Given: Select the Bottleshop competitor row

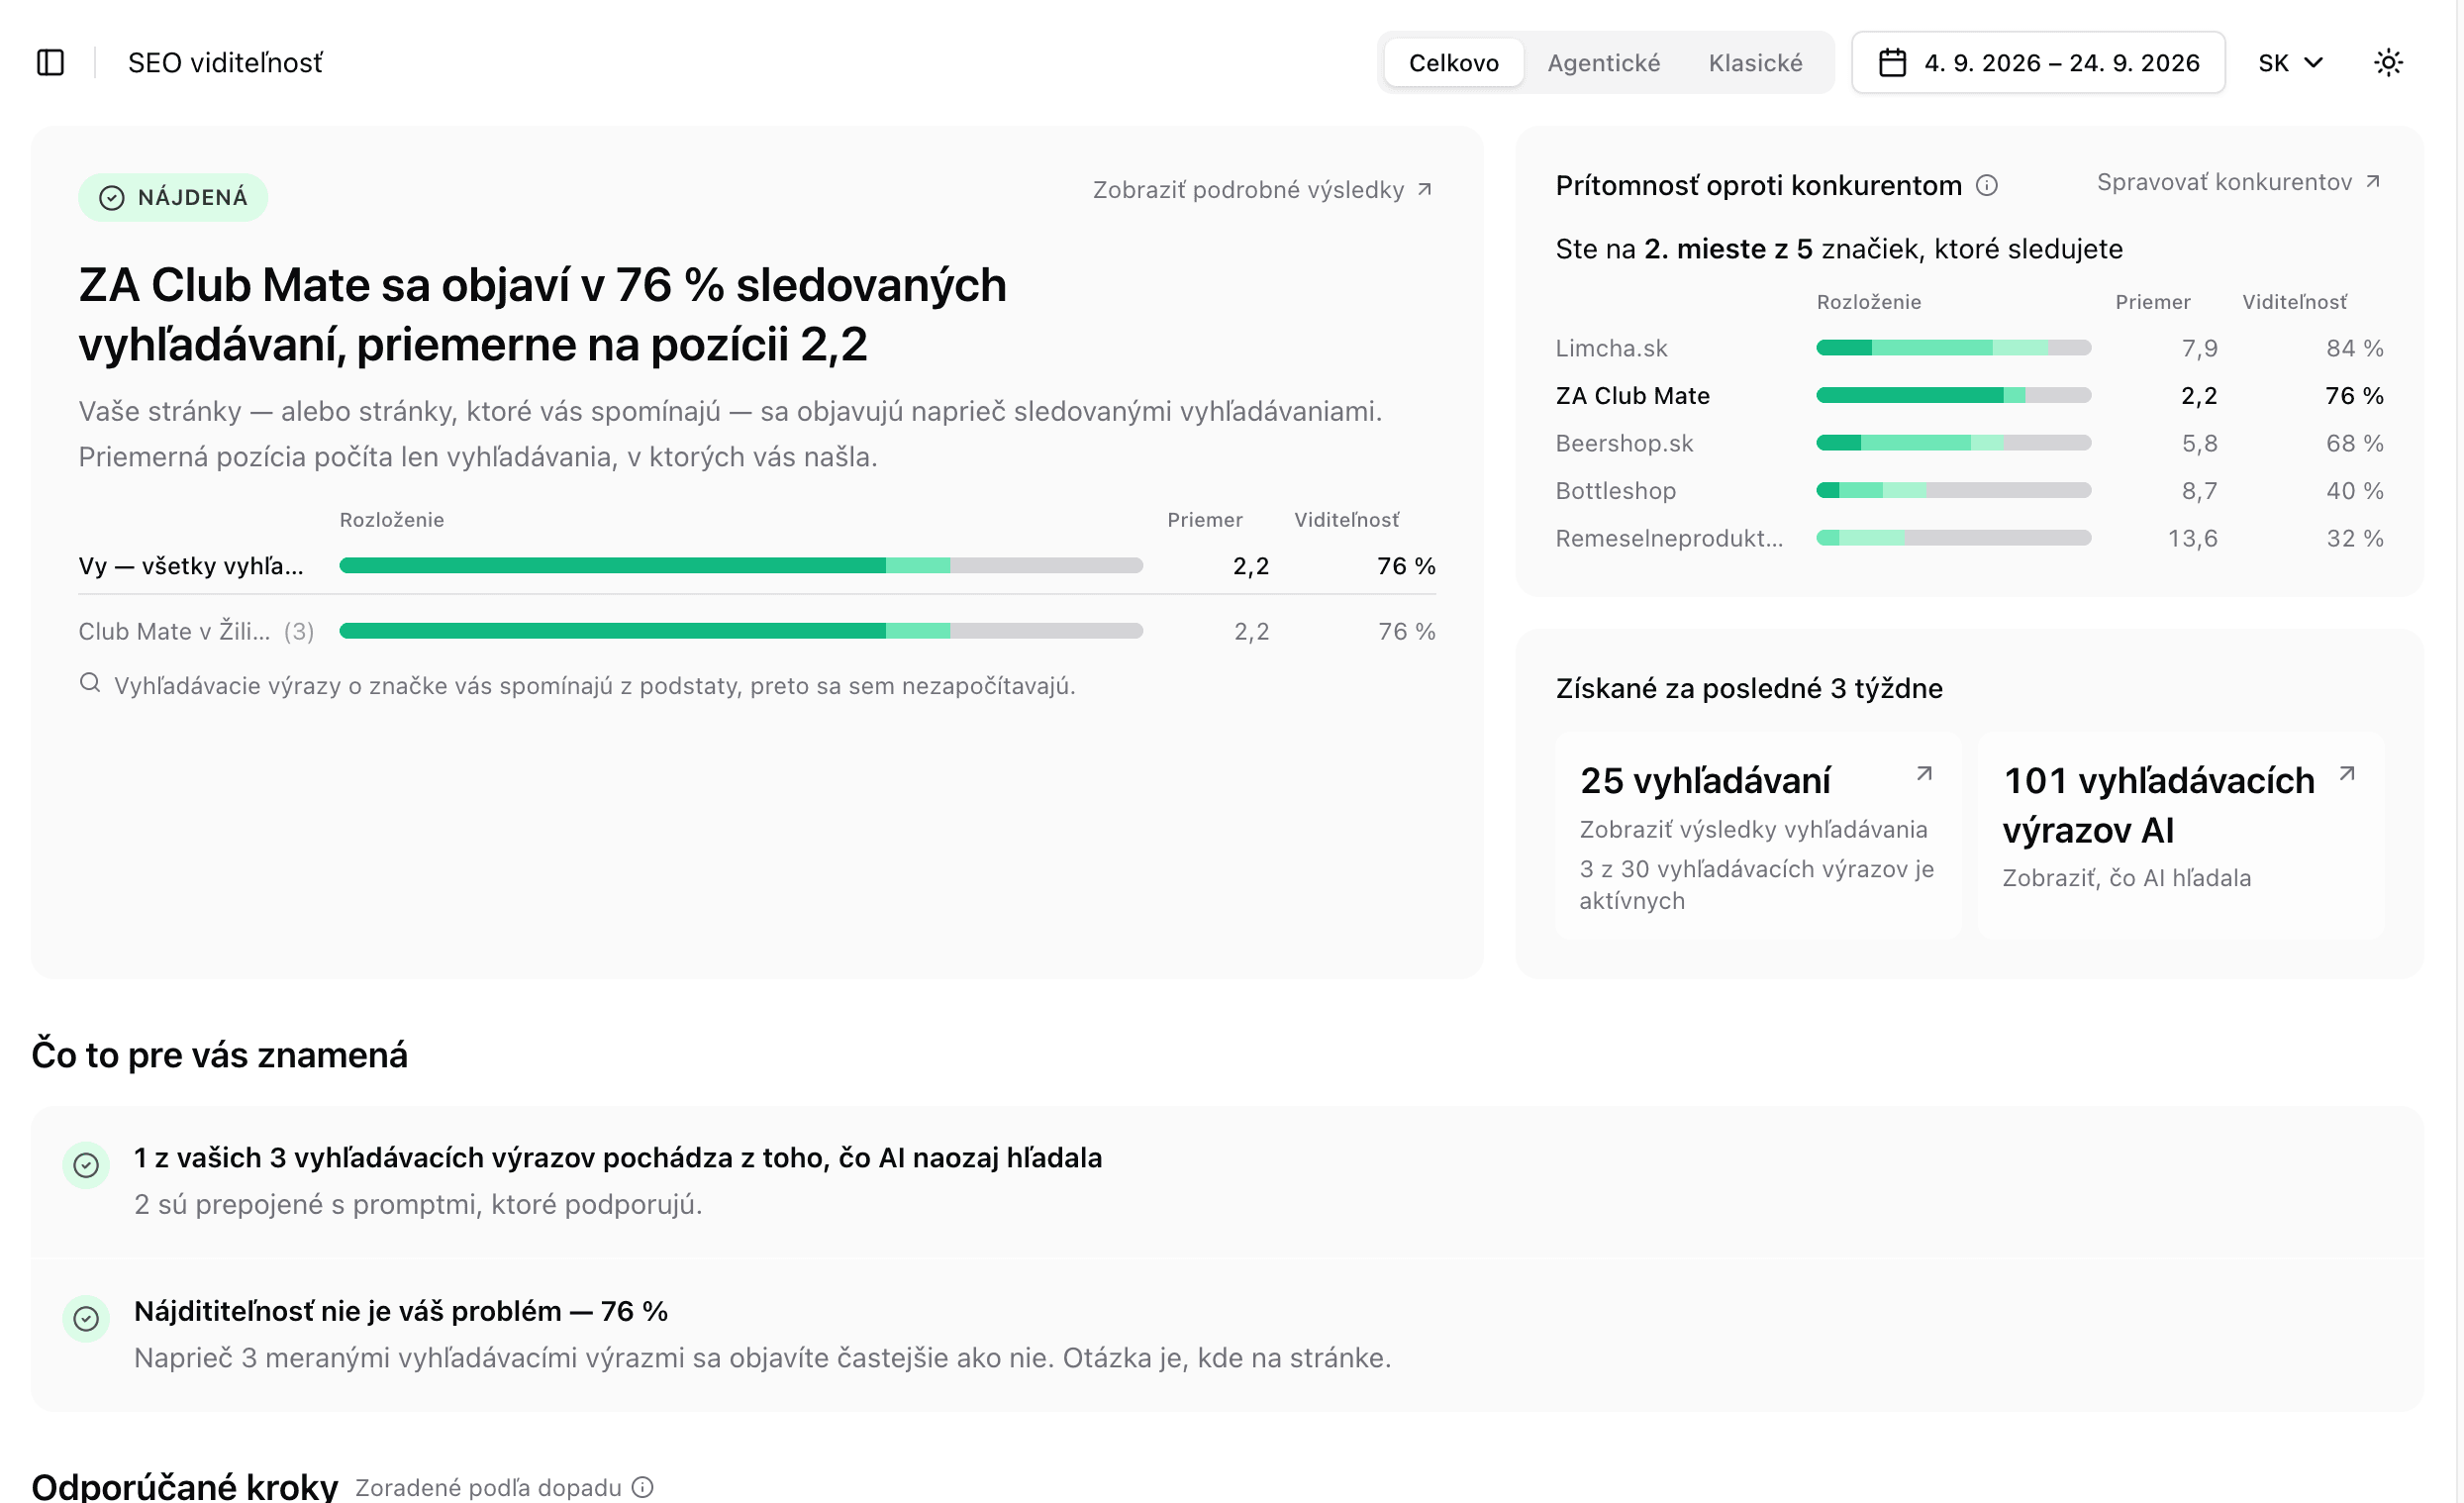Looking at the screenshot, I should point(1969,491).
